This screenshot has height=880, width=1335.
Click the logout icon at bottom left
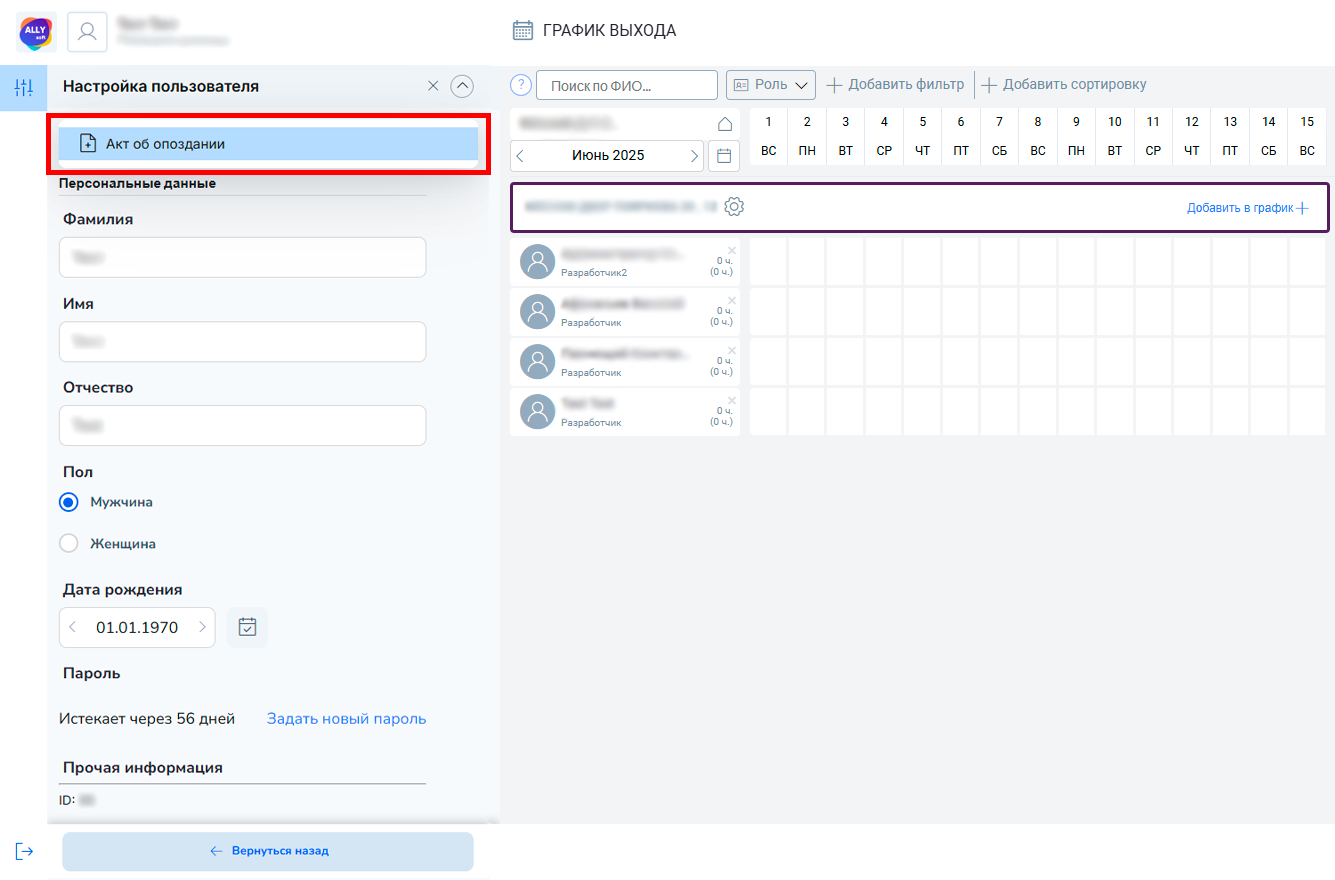25,851
